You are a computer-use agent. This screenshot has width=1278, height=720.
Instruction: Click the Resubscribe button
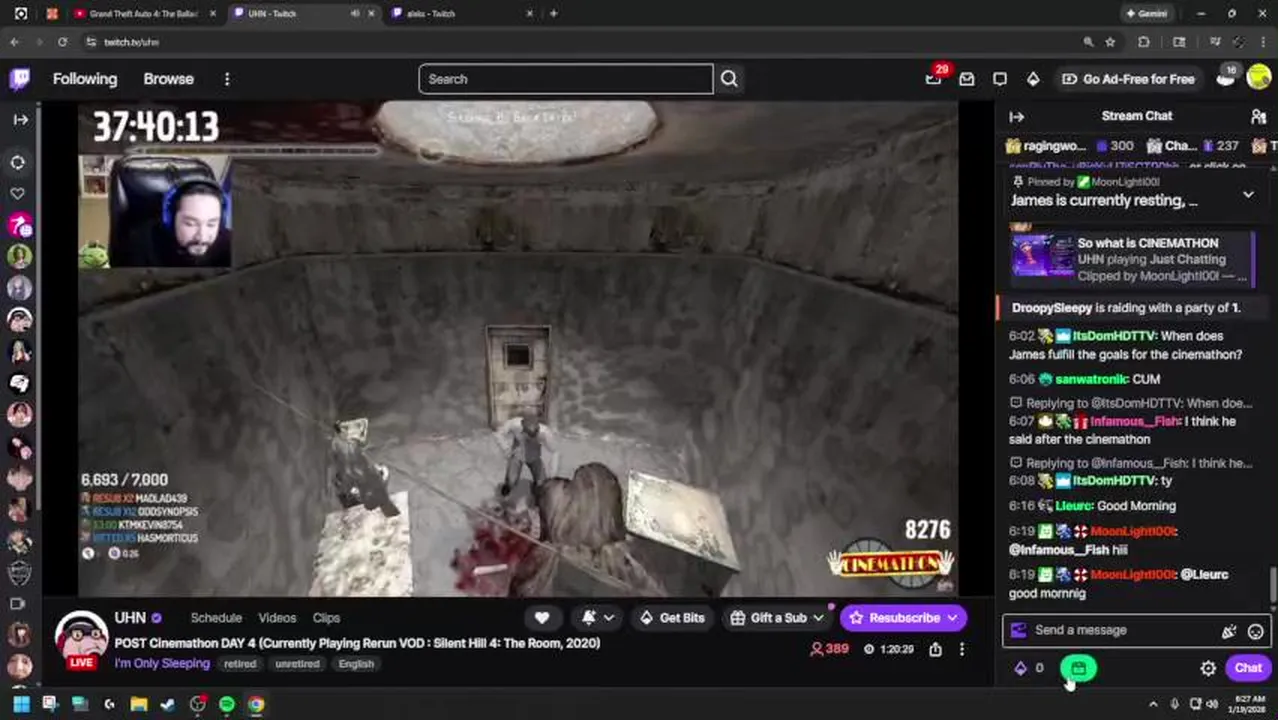tap(904, 618)
